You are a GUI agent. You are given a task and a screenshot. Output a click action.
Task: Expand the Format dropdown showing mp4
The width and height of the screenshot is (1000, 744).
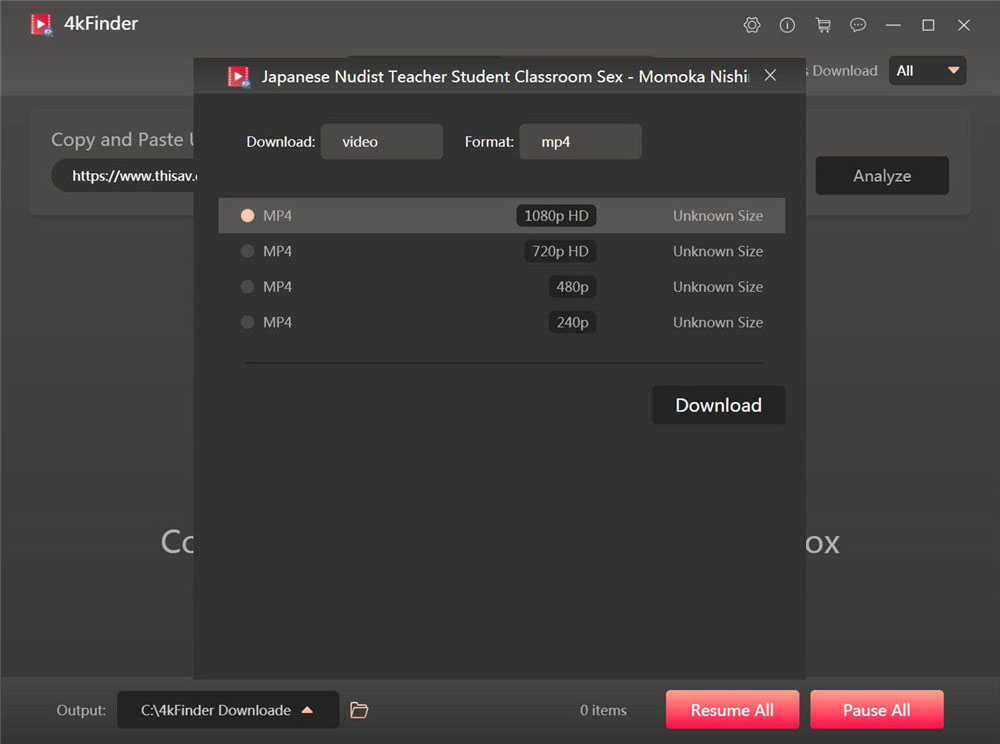coord(580,142)
